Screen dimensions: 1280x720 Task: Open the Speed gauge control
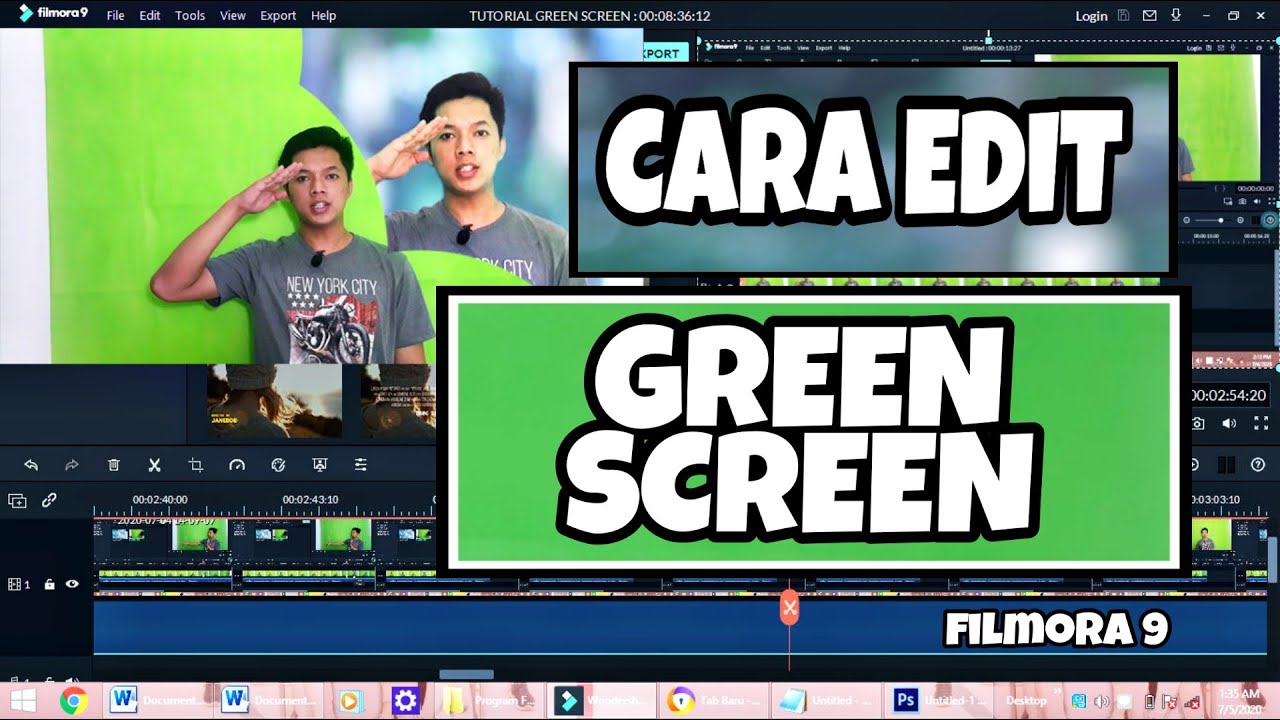tap(237, 465)
